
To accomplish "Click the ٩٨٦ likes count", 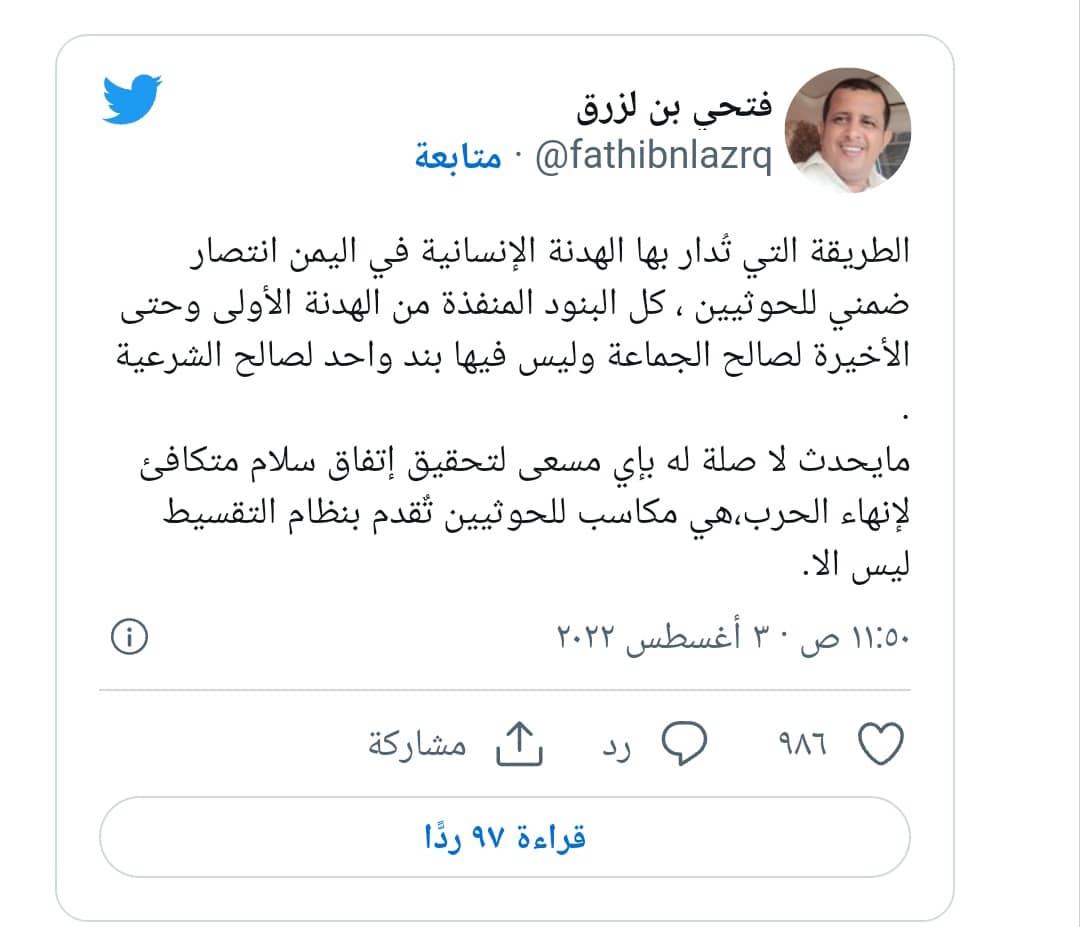I will (x=802, y=744).
